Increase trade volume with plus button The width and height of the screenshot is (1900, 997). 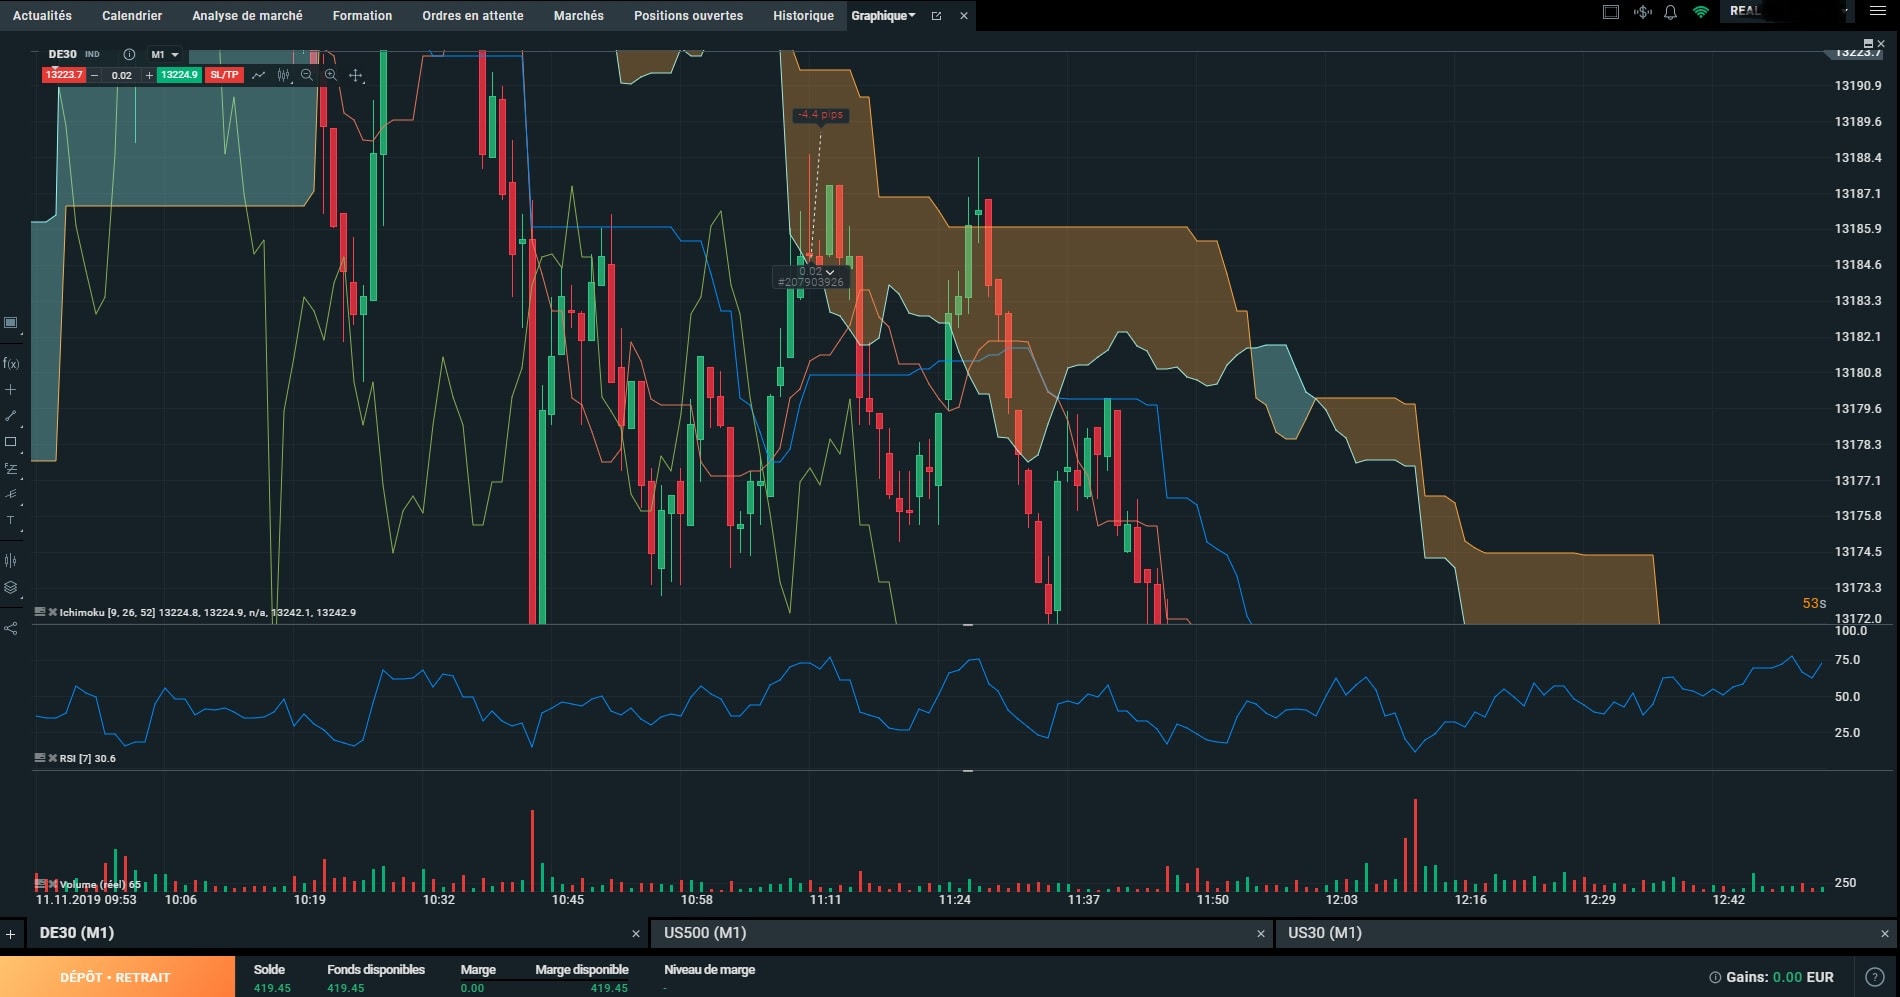click(x=149, y=75)
